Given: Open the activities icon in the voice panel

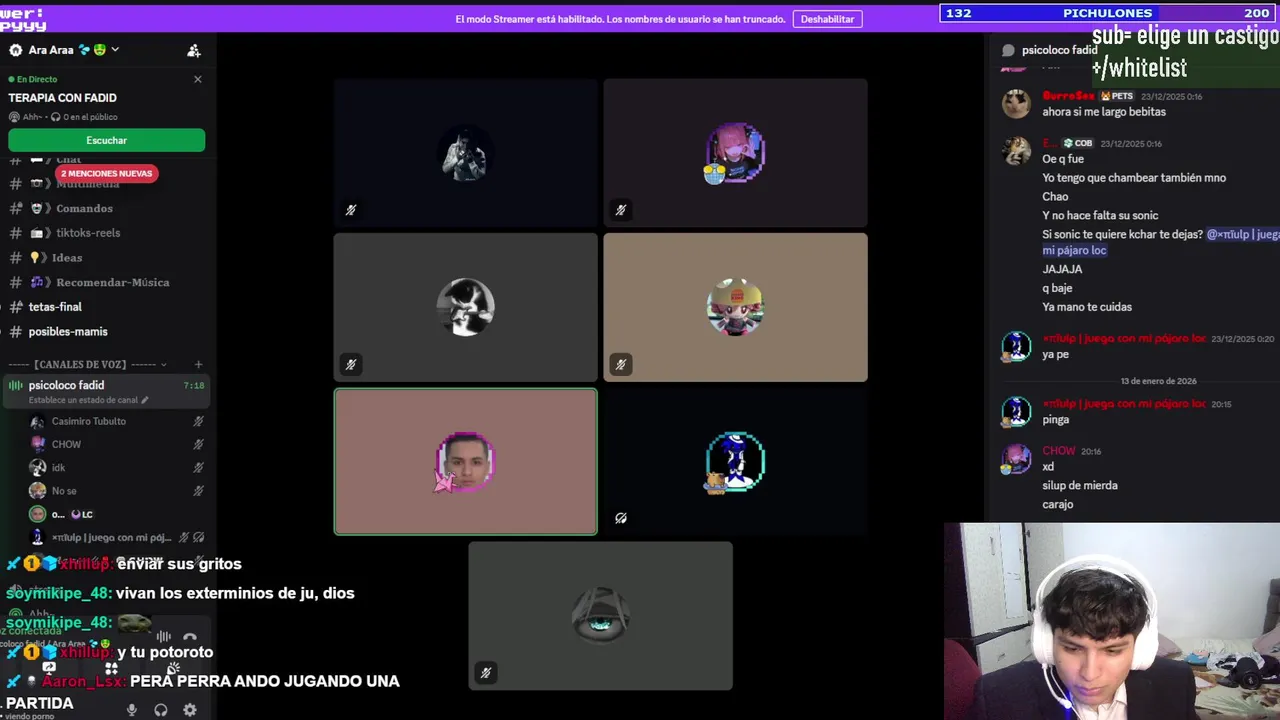Looking at the screenshot, I should pos(112,668).
